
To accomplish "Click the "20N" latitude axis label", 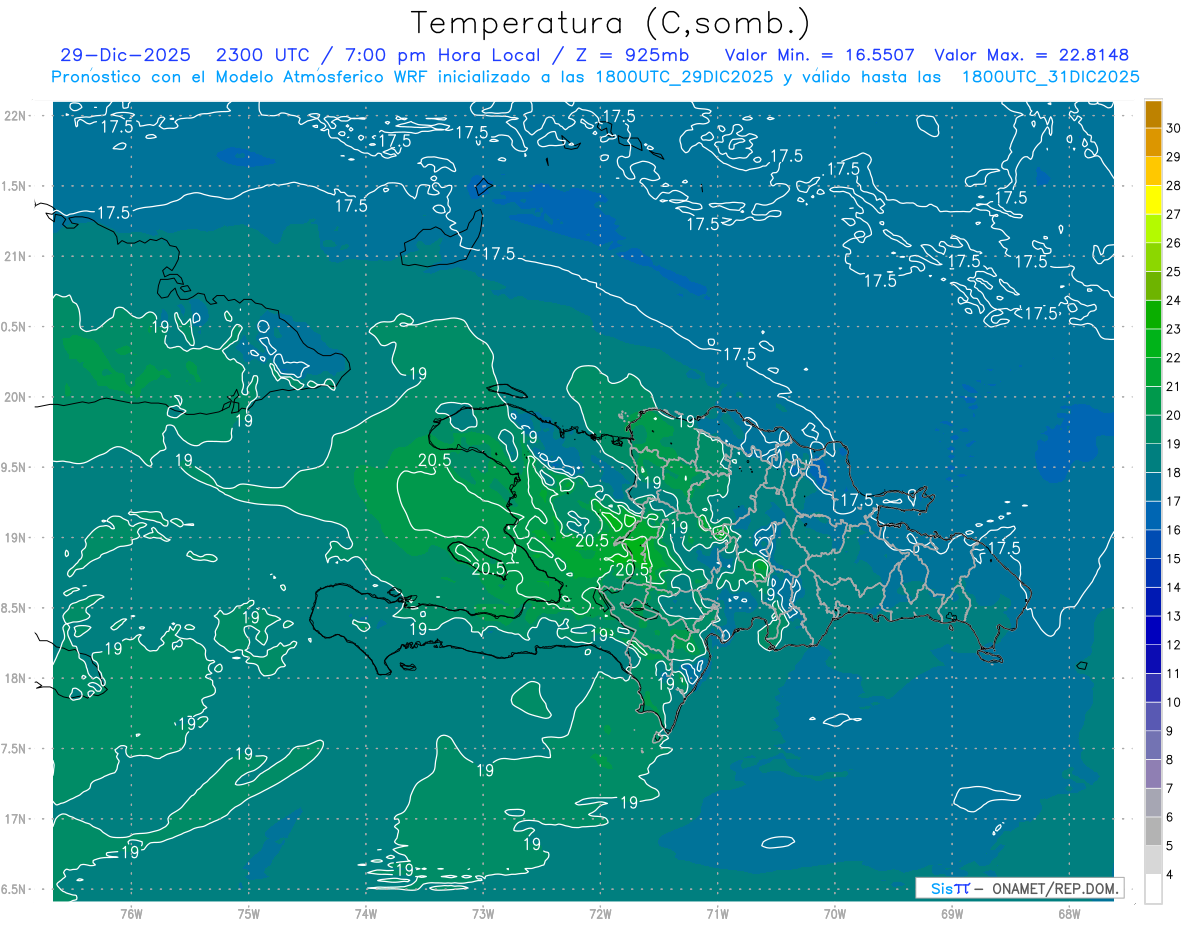I will click(x=15, y=397).
